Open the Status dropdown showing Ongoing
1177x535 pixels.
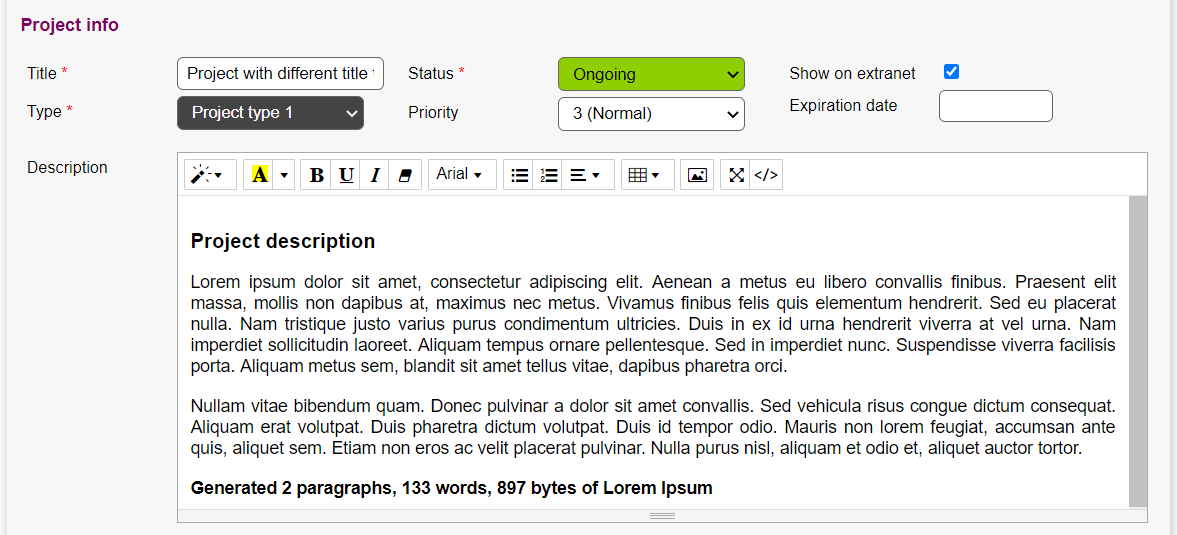pos(651,74)
